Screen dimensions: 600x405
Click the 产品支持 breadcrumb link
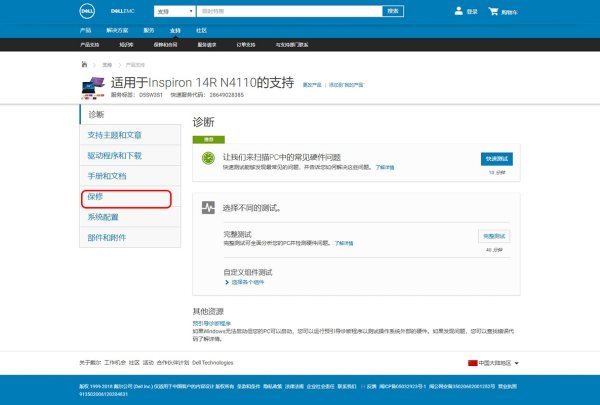point(135,65)
